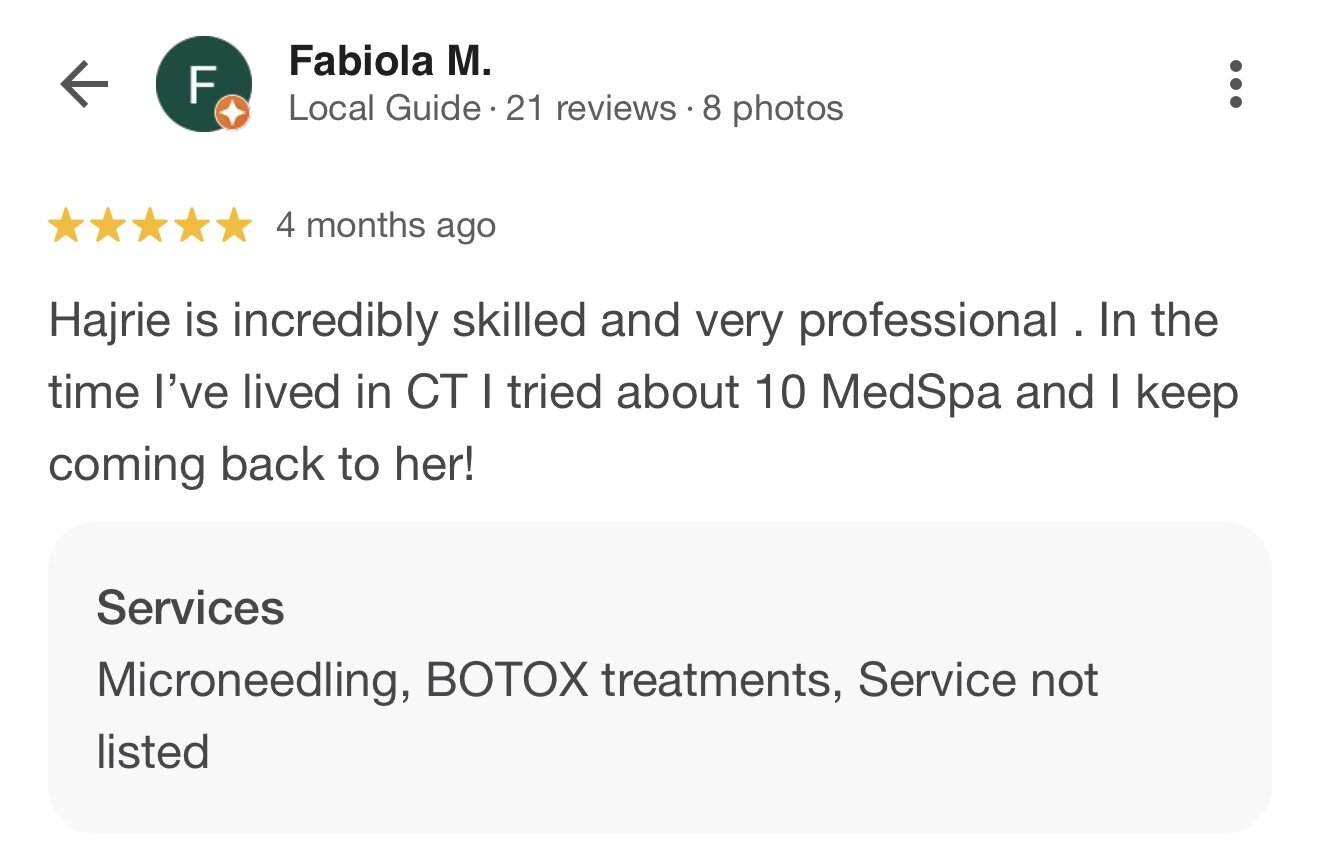Image resolution: width=1320 pixels, height=854 pixels.
Task: Click the "Services" heading
Action: (x=190, y=608)
